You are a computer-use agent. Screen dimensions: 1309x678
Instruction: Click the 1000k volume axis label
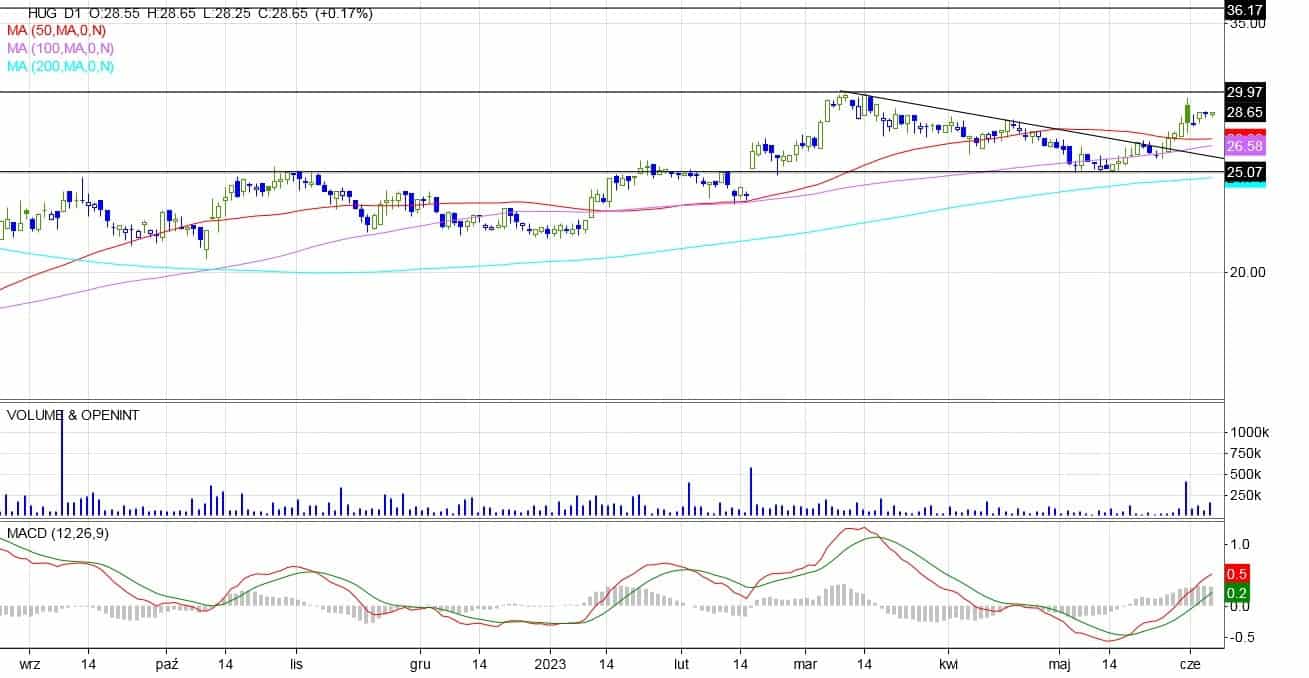1250,431
